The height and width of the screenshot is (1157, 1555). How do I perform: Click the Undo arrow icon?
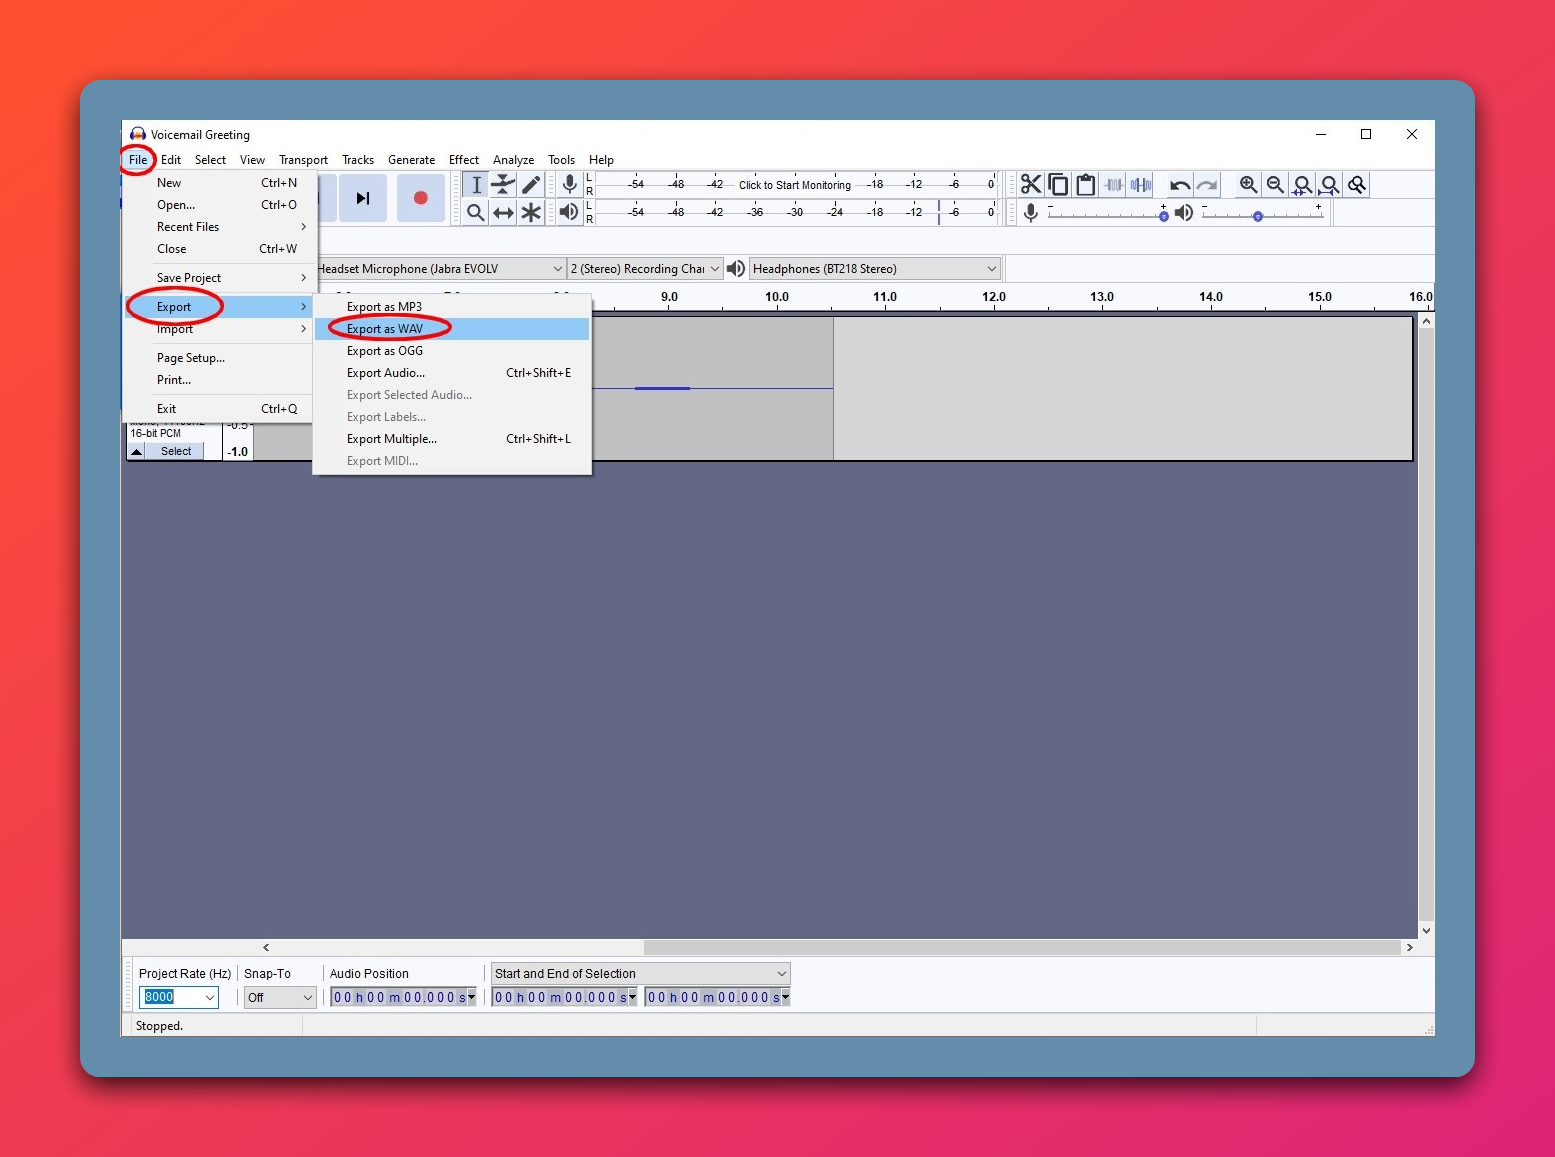click(1180, 185)
